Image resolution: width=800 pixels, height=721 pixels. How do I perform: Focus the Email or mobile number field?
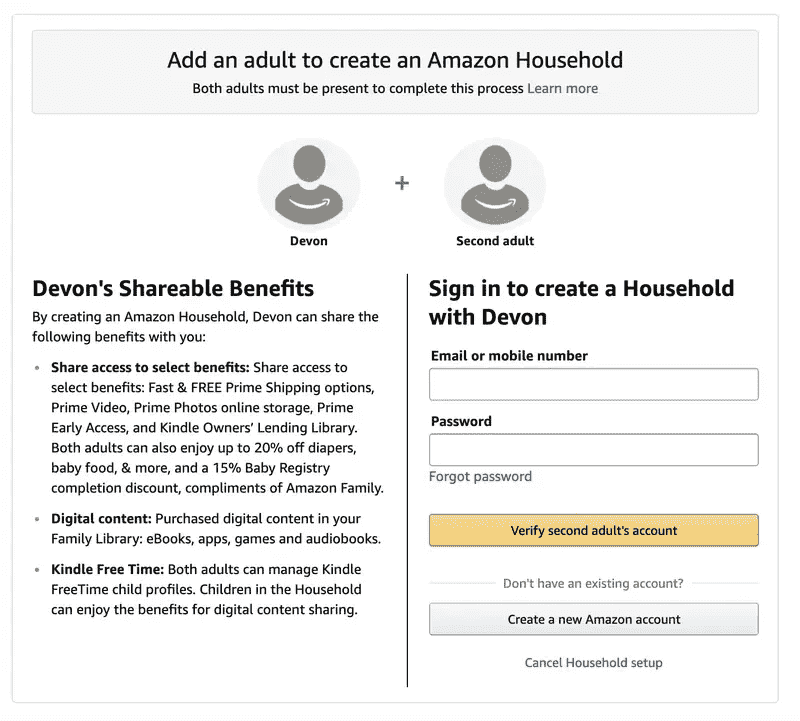pyautogui.click(x=593, y=384)
